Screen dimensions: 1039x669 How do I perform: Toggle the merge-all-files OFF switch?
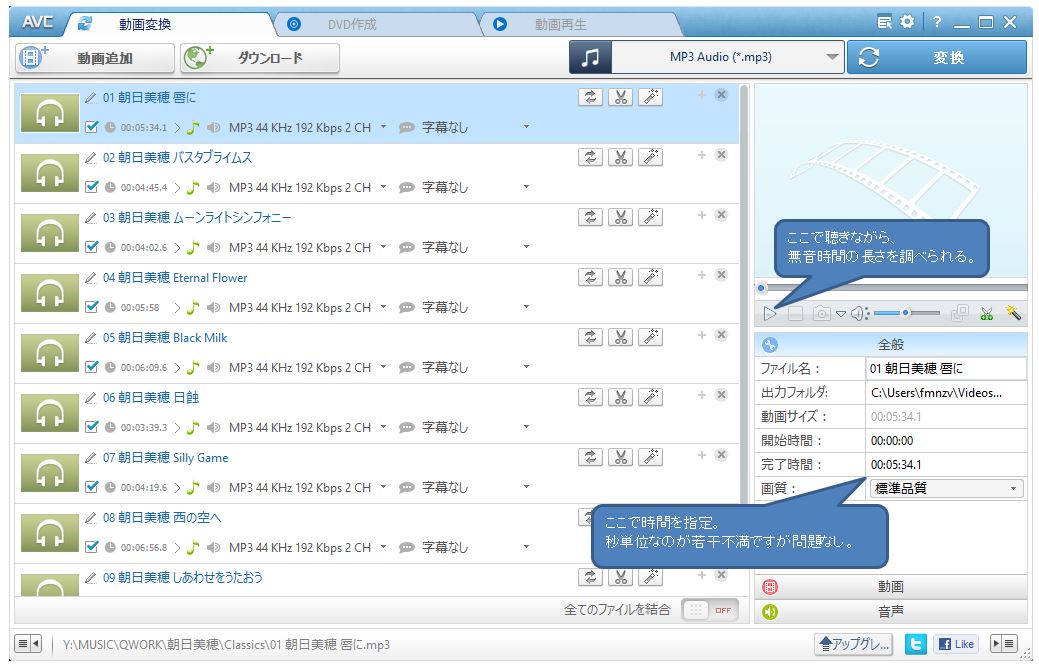709,610
